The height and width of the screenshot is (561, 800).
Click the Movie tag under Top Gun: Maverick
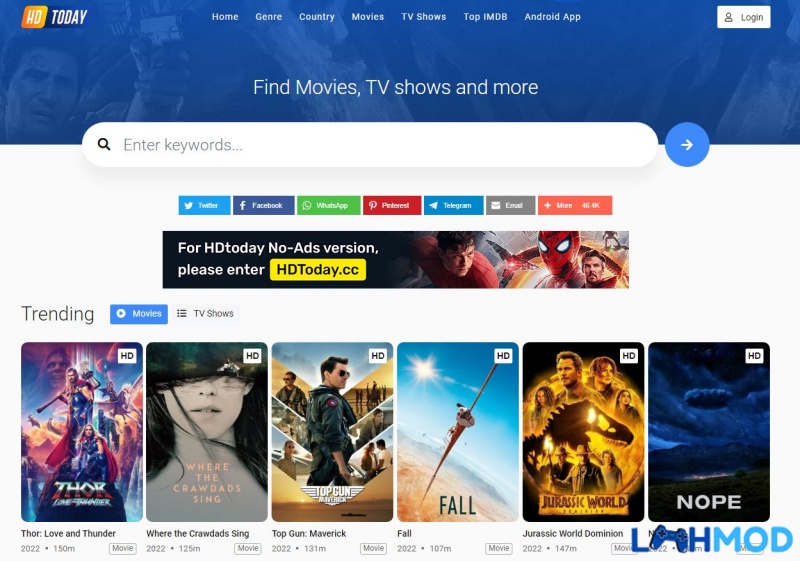coord(373,548)
